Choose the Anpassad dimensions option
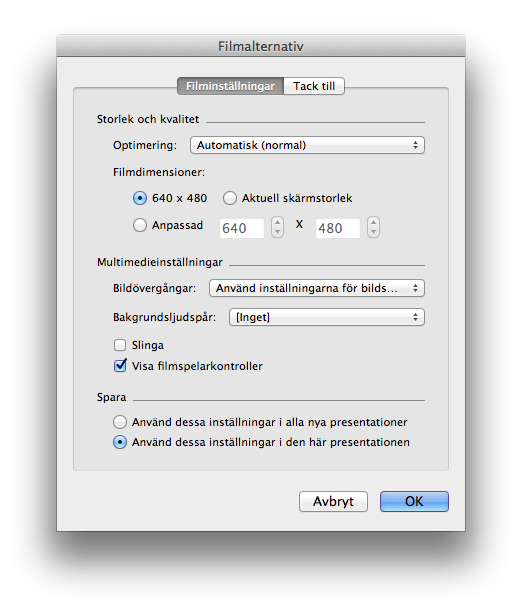The width and height of the screenshot is (522, 610). [x=140, y=225]
